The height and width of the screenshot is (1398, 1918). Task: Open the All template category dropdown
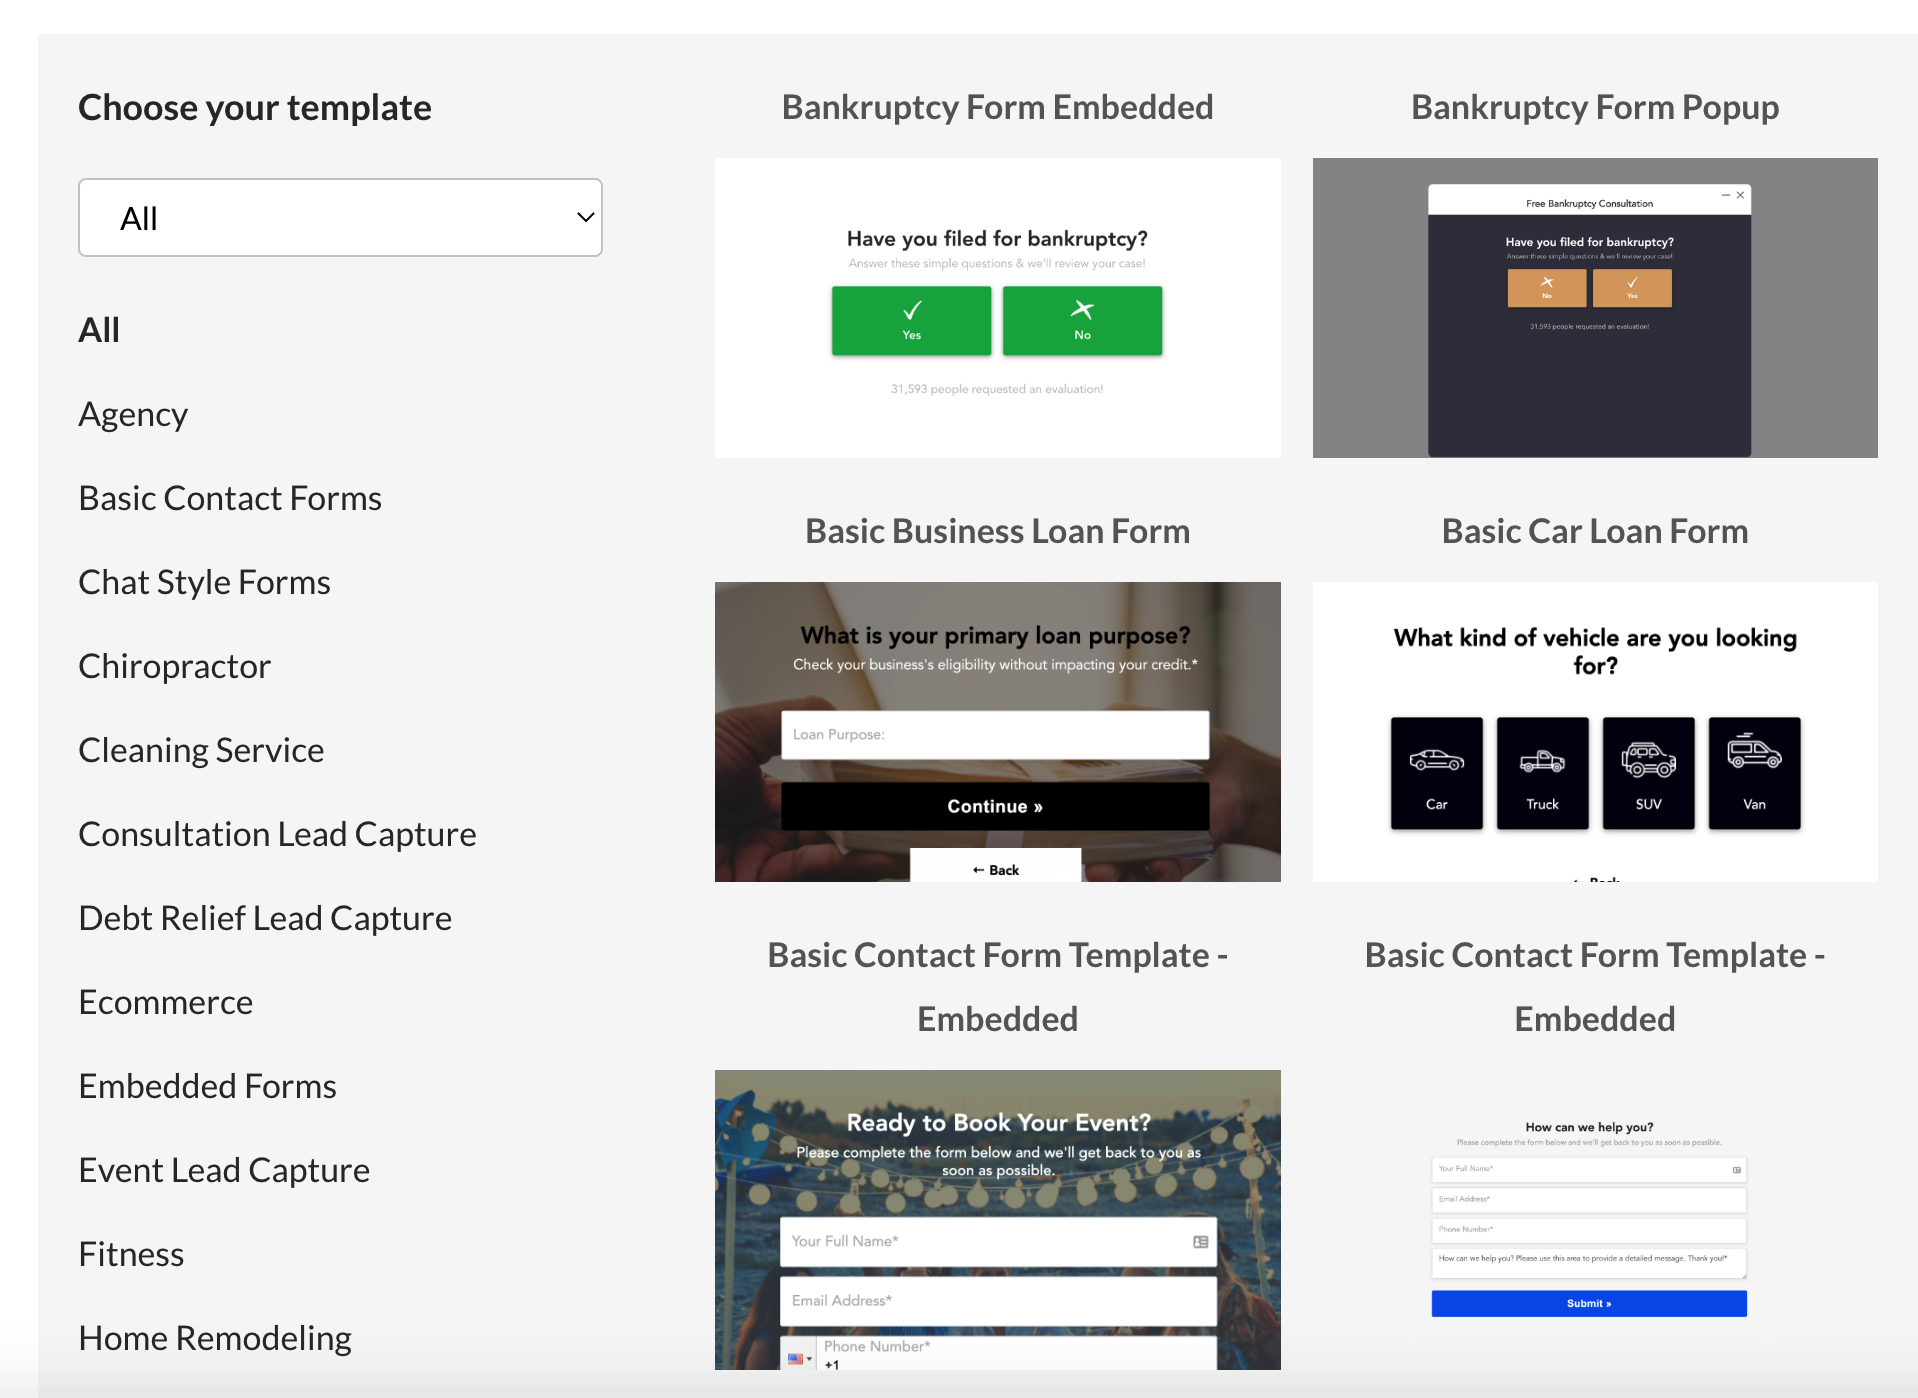click(340, 218)
